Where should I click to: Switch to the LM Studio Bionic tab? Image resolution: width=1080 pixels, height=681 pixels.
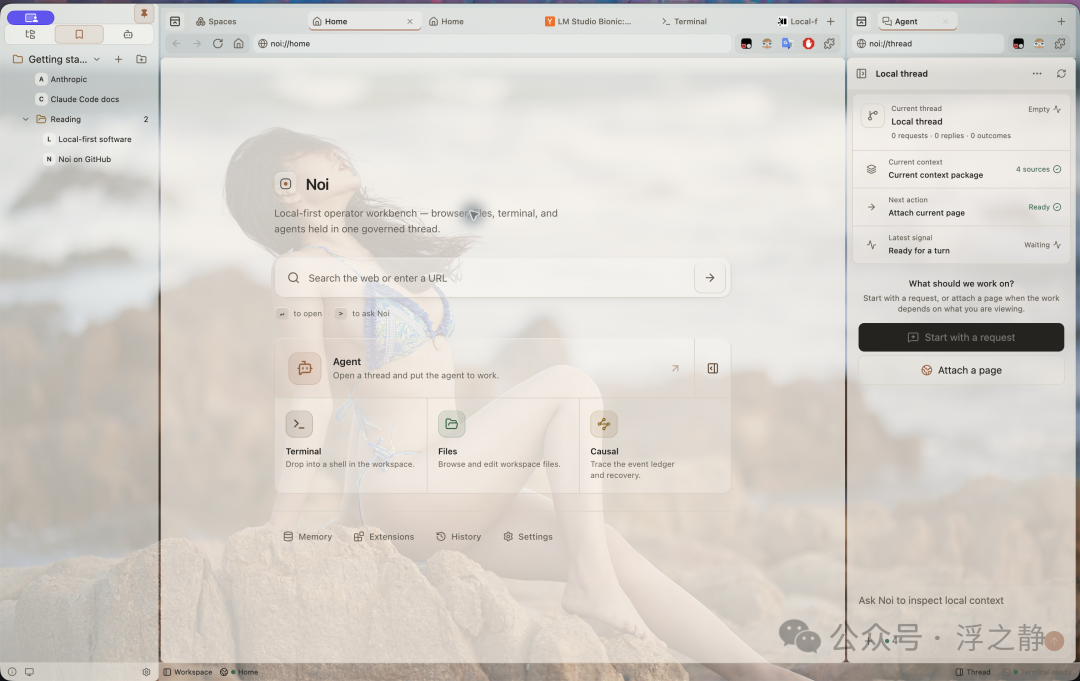pos(588,21)
